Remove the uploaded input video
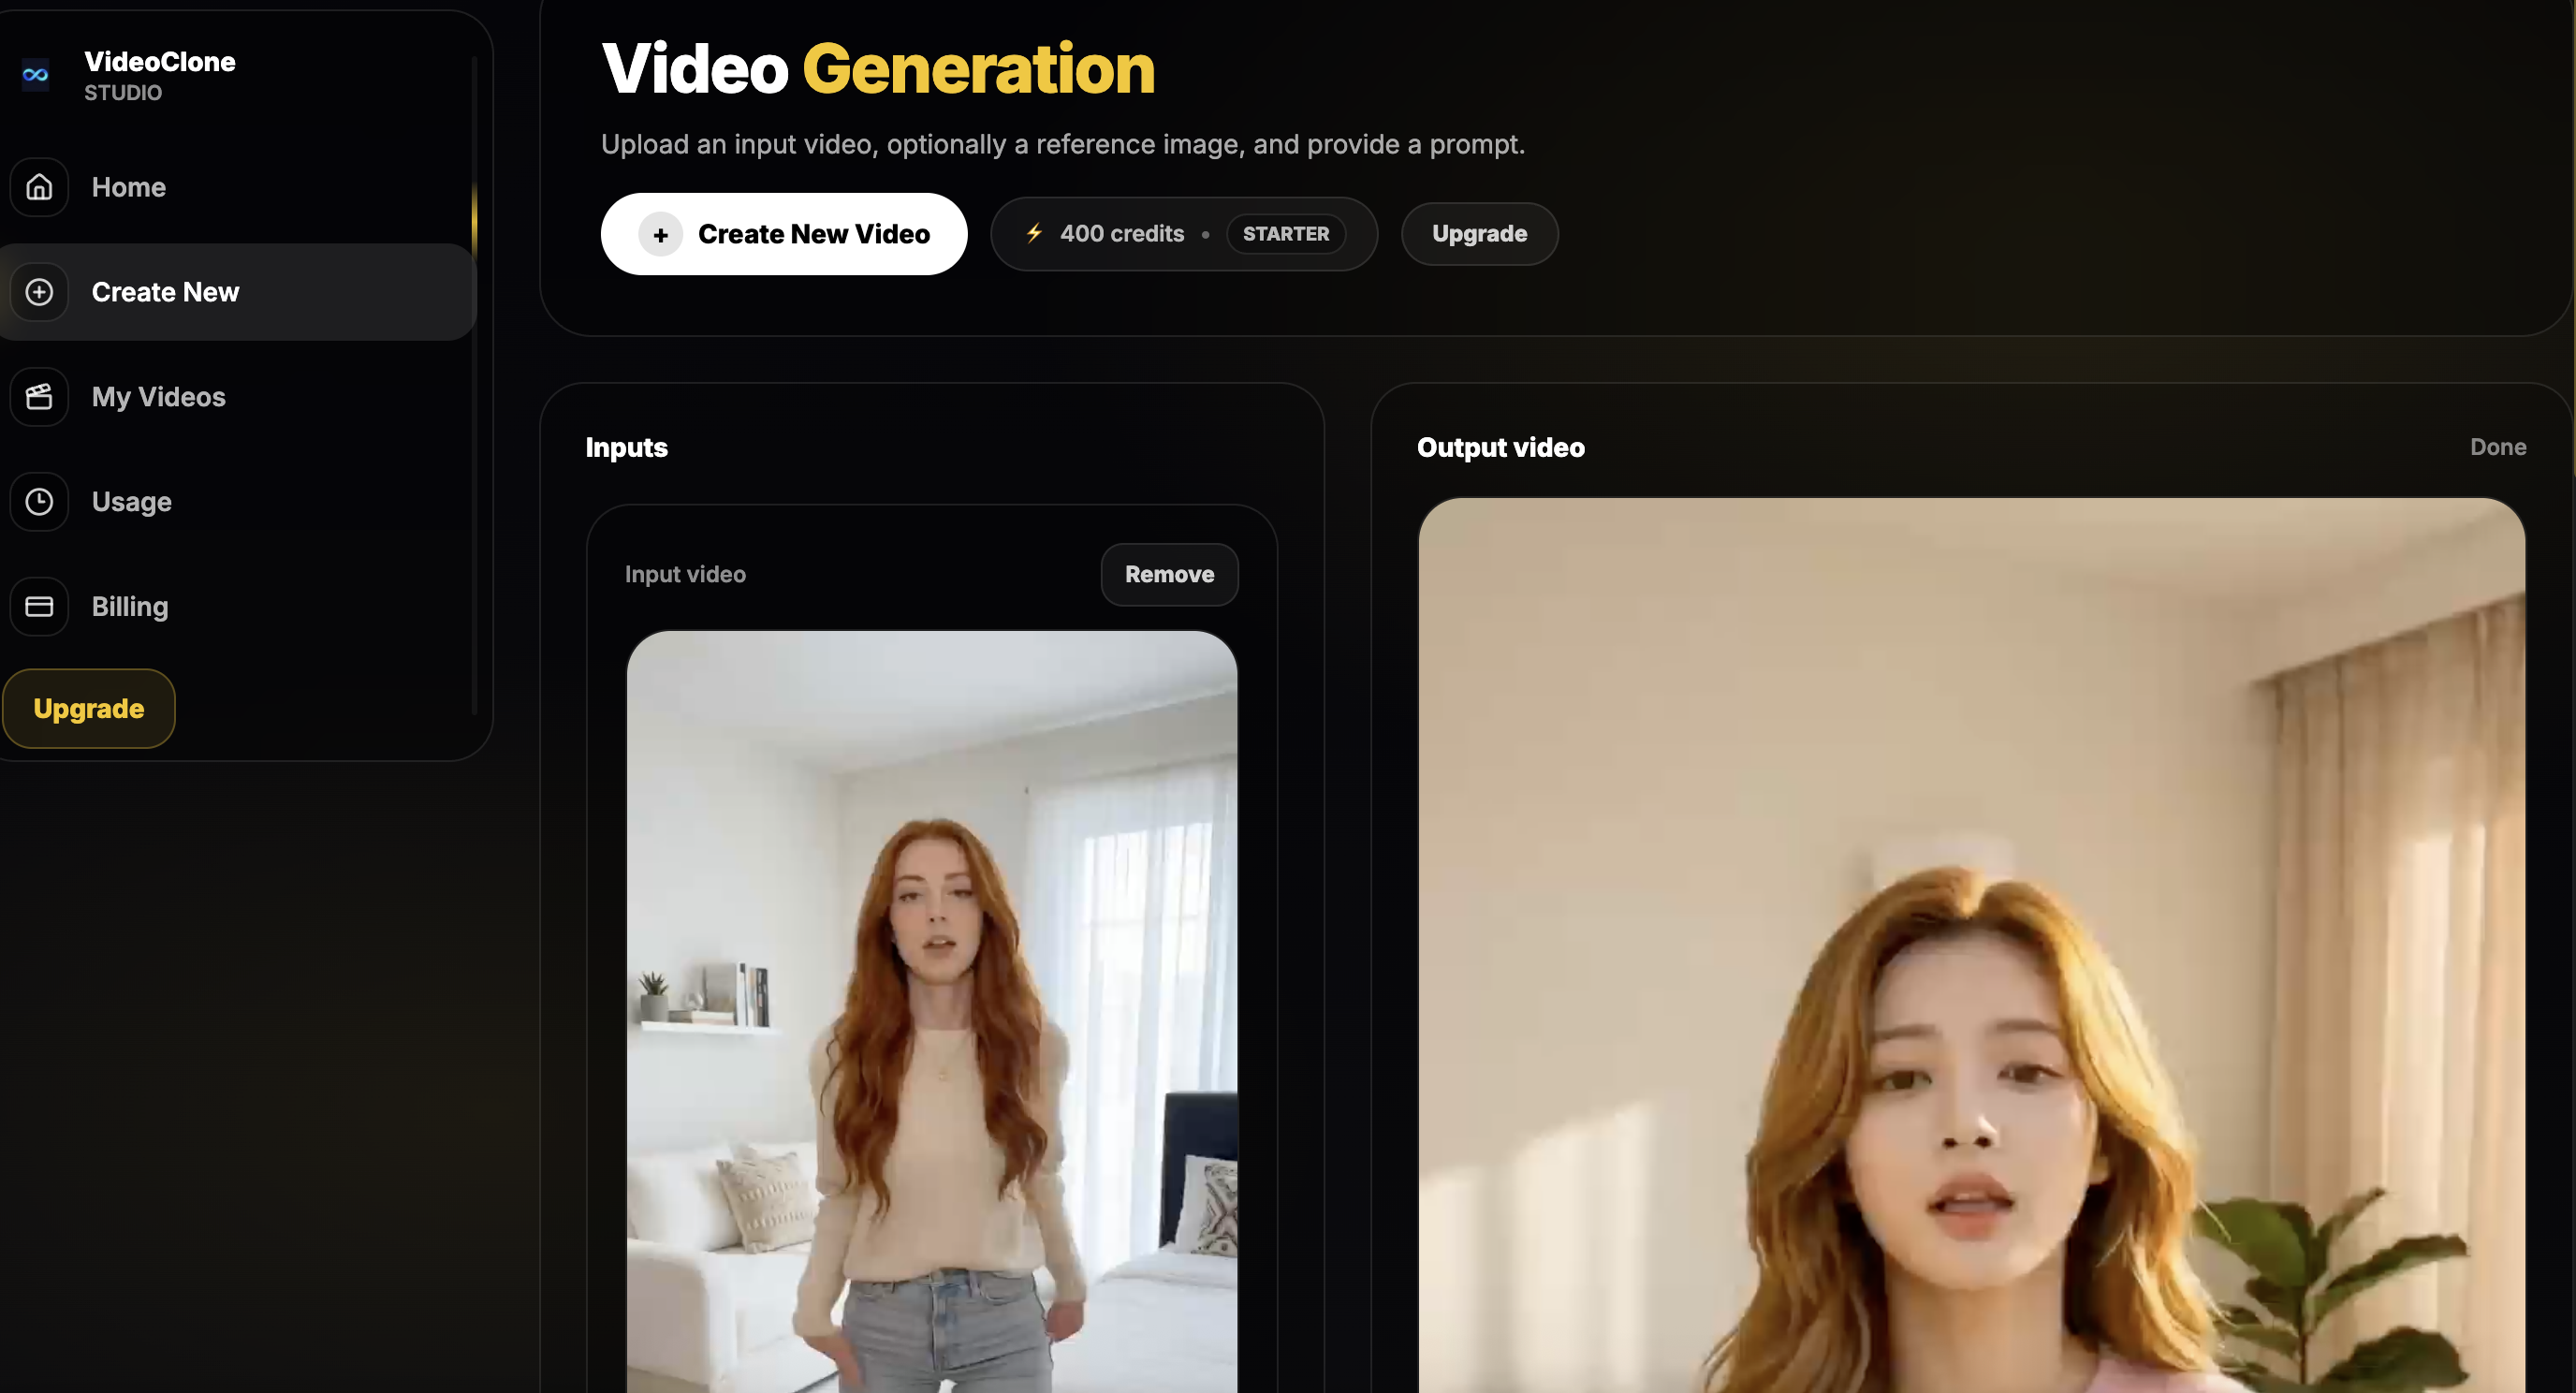 (x=1168, y=574)
